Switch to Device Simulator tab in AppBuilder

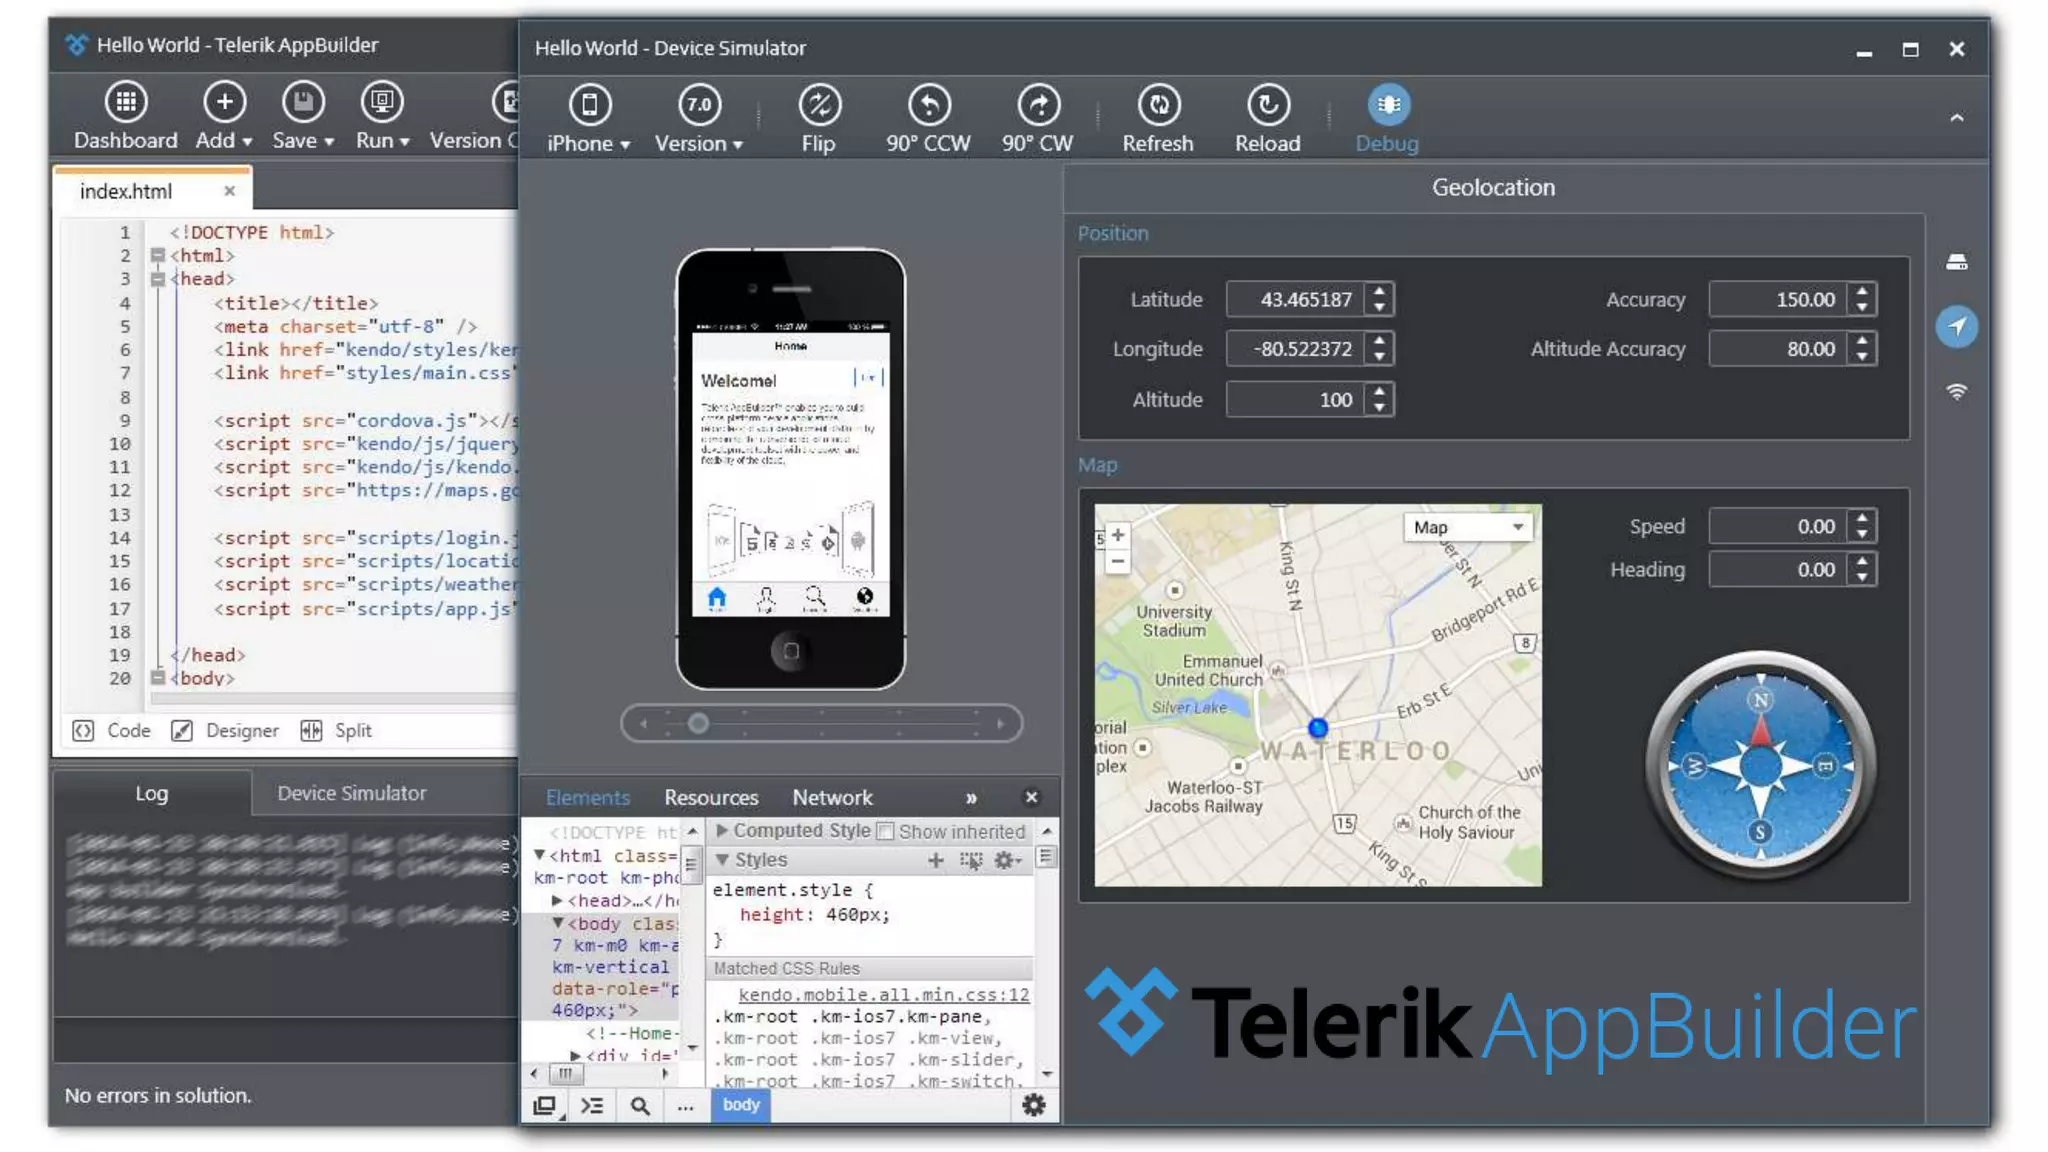click(x=352, y=793)
